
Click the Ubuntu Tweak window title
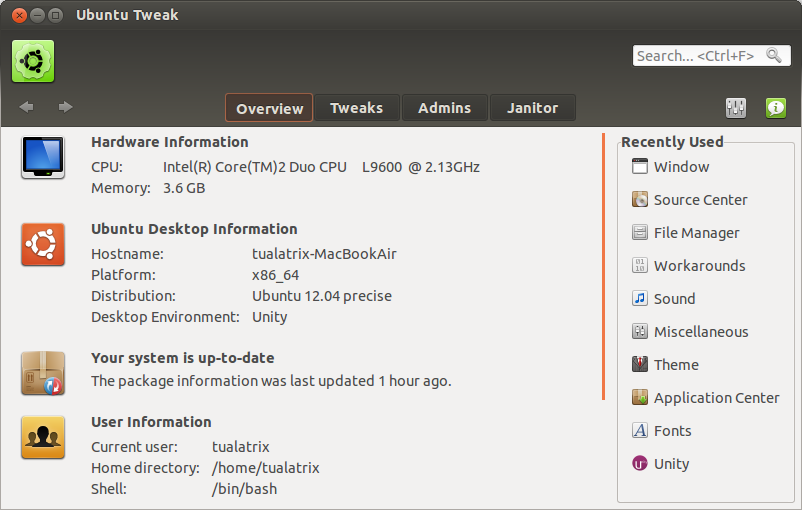pos(127,15)
